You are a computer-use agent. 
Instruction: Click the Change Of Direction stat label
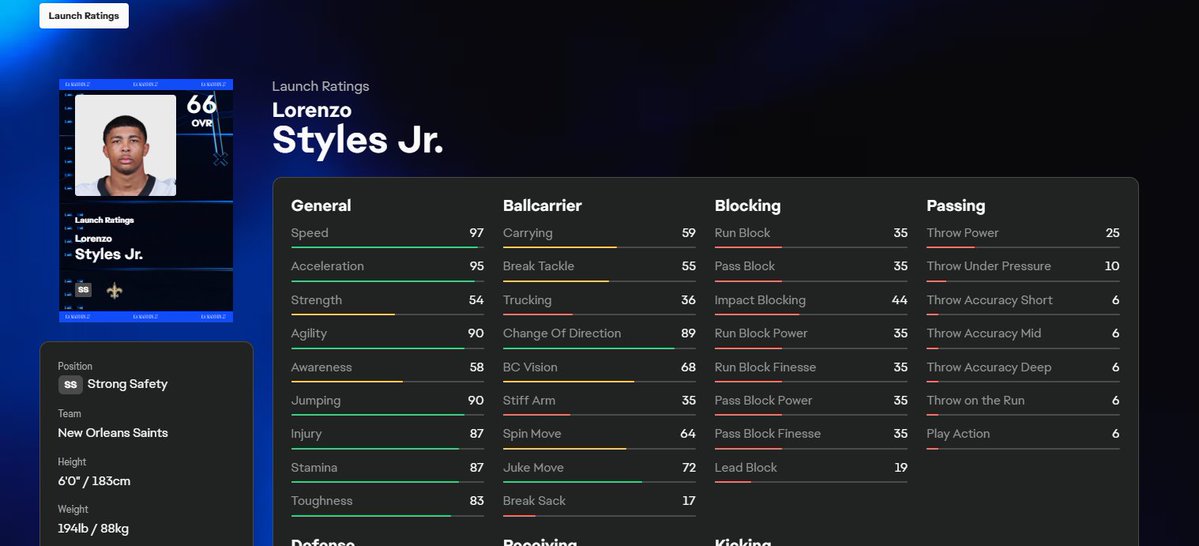point(562,333)
